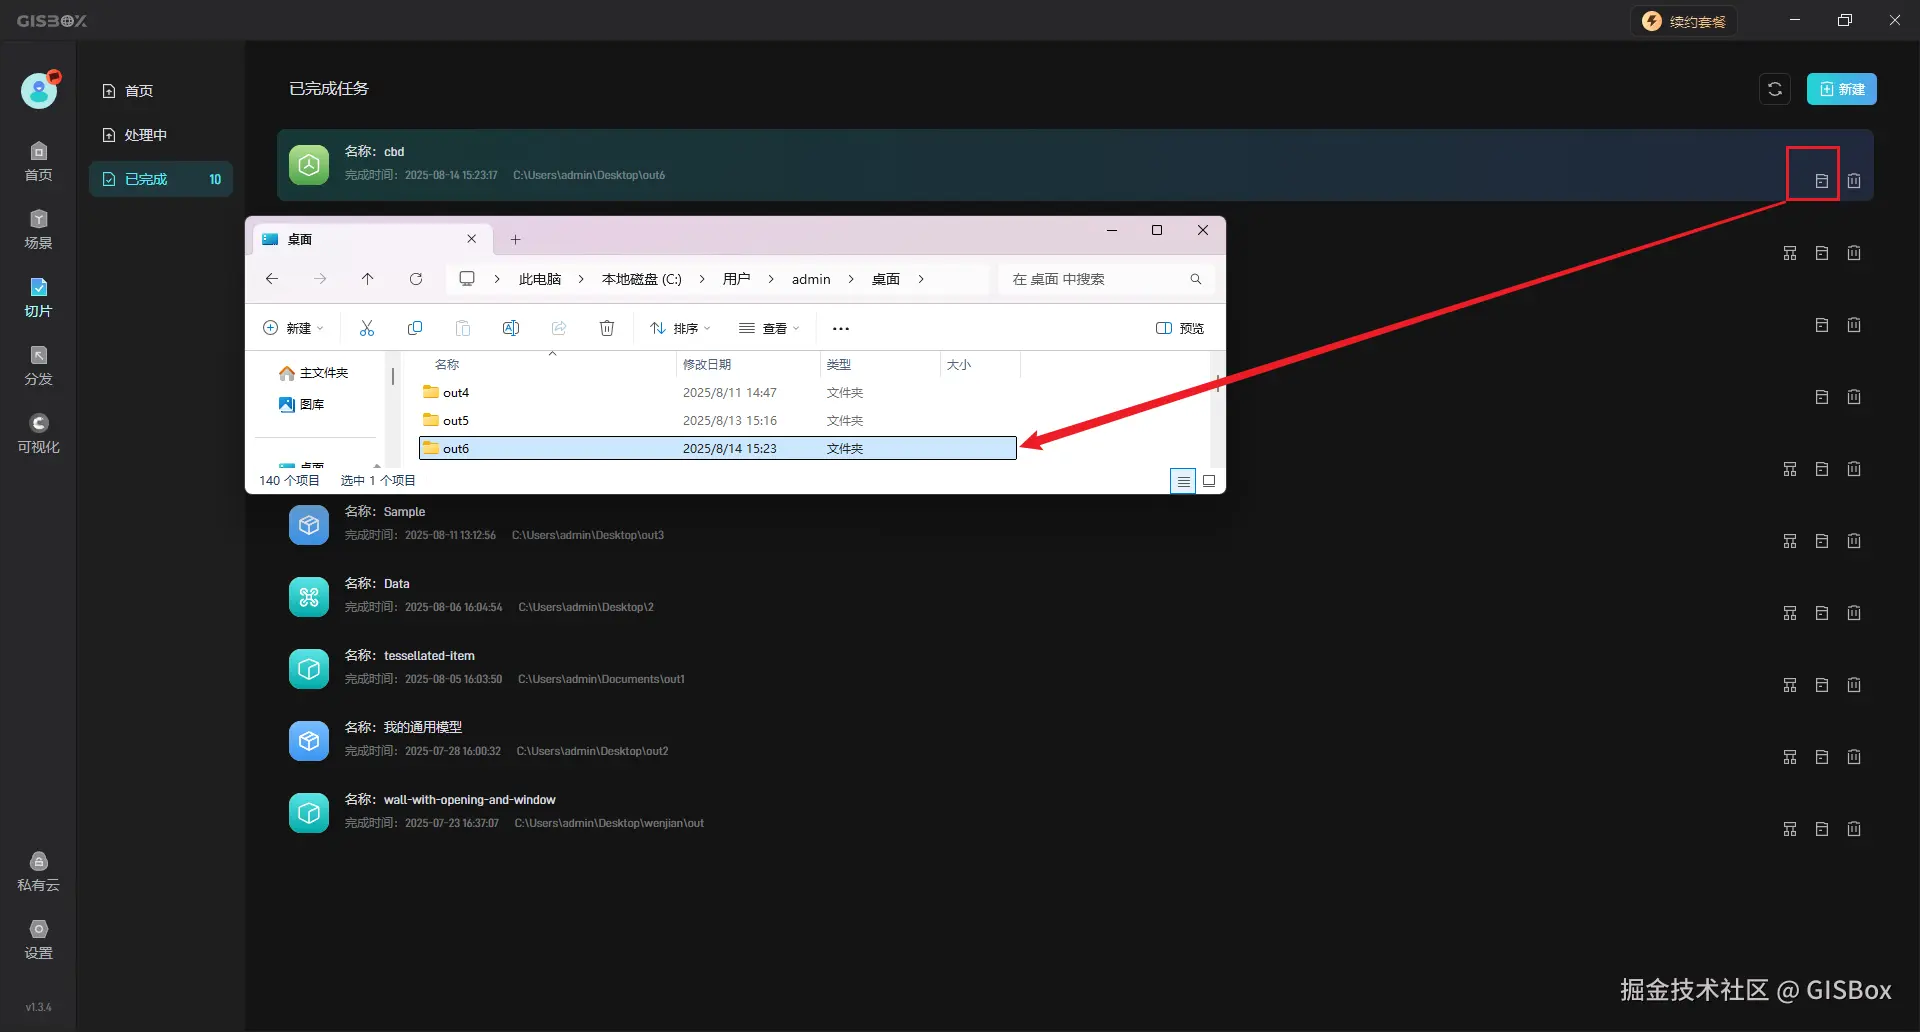Viewport: 1920px width, 1032px height.
Task: Delete the Sample task
Action: [1854, 541]
